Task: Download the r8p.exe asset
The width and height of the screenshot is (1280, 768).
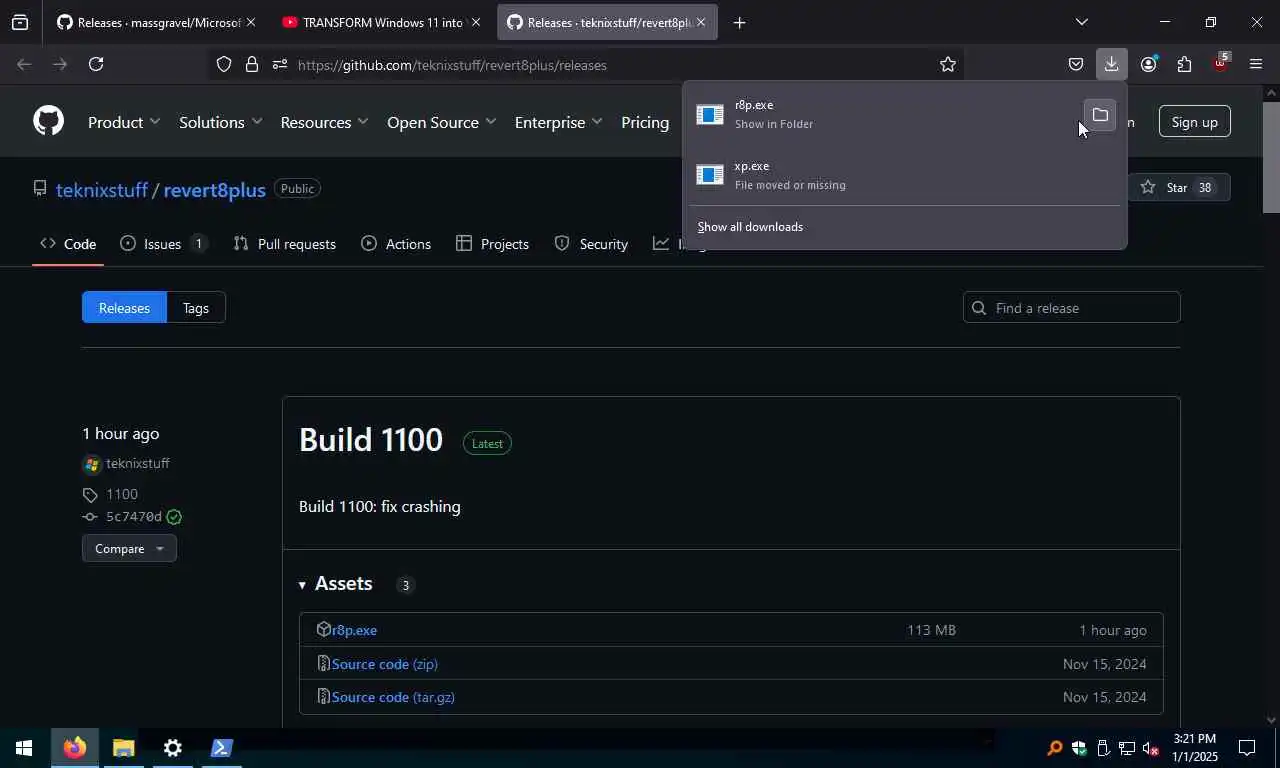Action: click(354, 630)
